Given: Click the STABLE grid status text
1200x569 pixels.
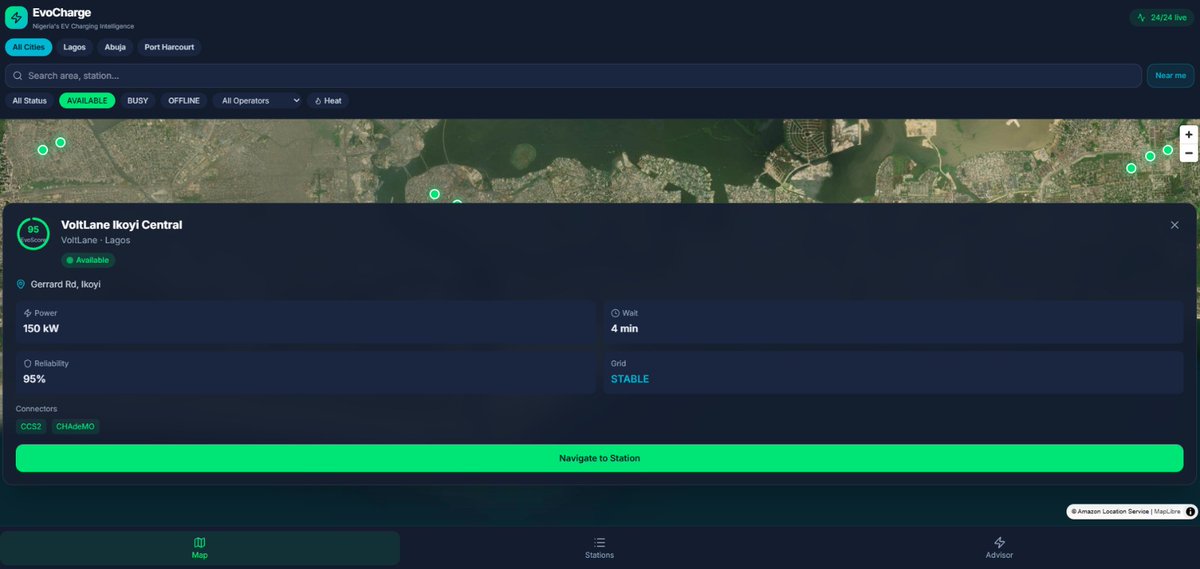Looking at the screenshot, I should (x=630, y=379).
